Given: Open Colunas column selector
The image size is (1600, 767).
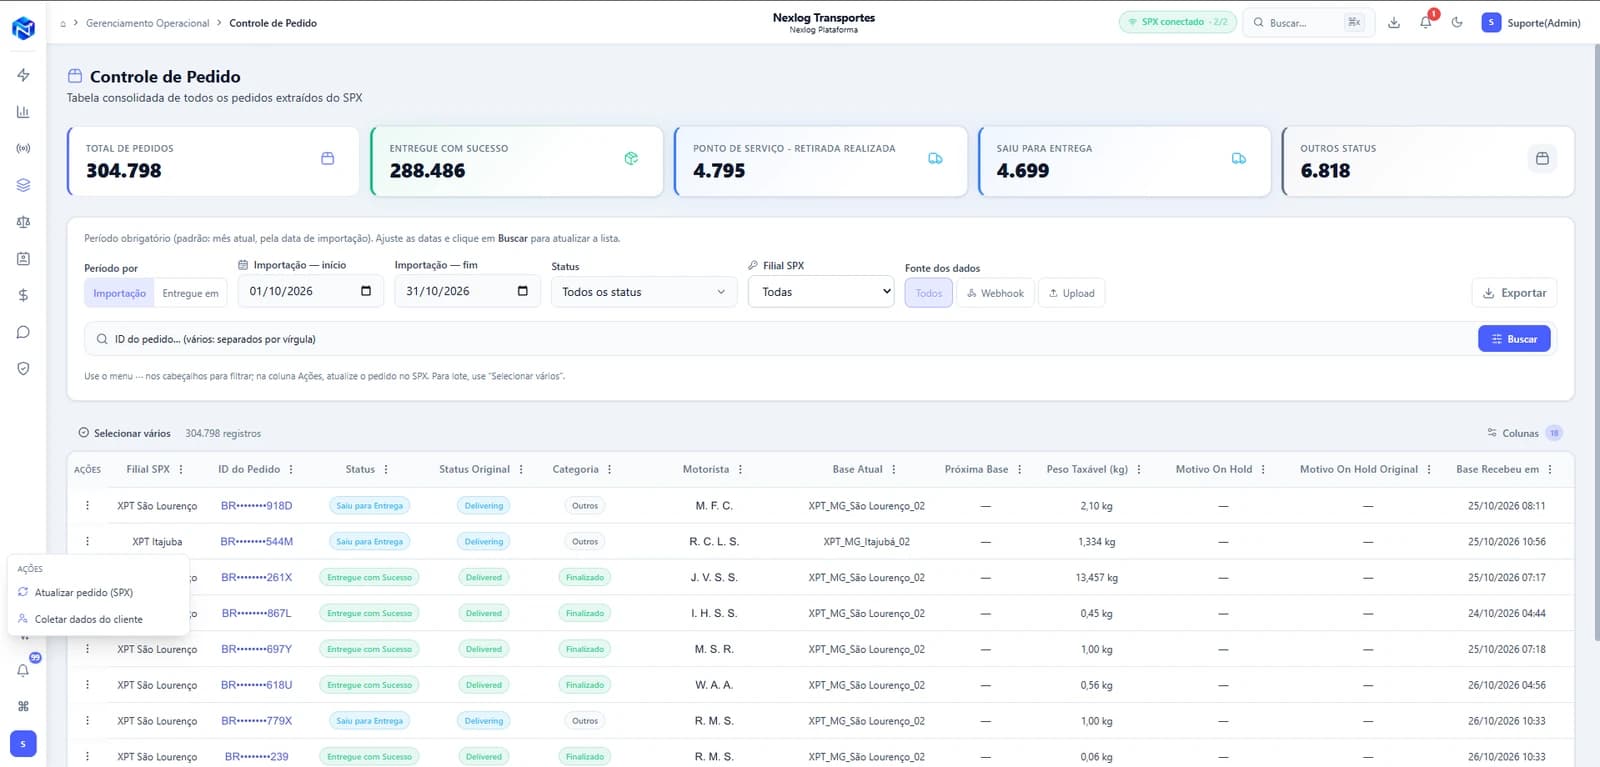Looking at the screenshot, I should [x=1524, y=433].
